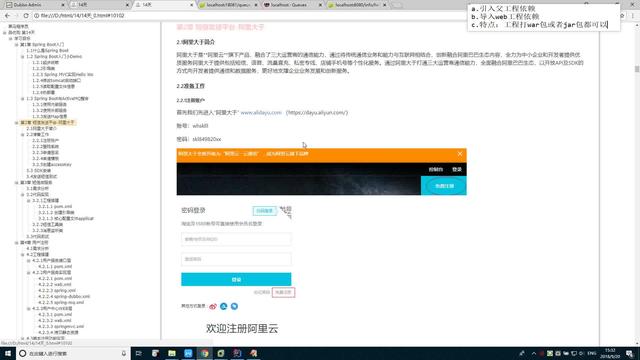
Task: Select the 4.2.2.5 spring-mq.xml item
Action: tap(61, 302)
